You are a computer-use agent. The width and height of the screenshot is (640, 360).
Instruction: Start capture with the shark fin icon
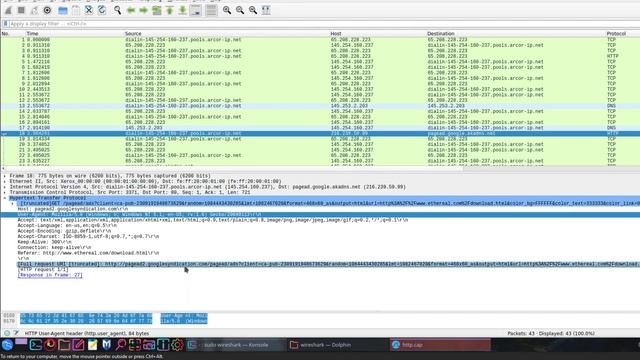(x=8, y=10)
